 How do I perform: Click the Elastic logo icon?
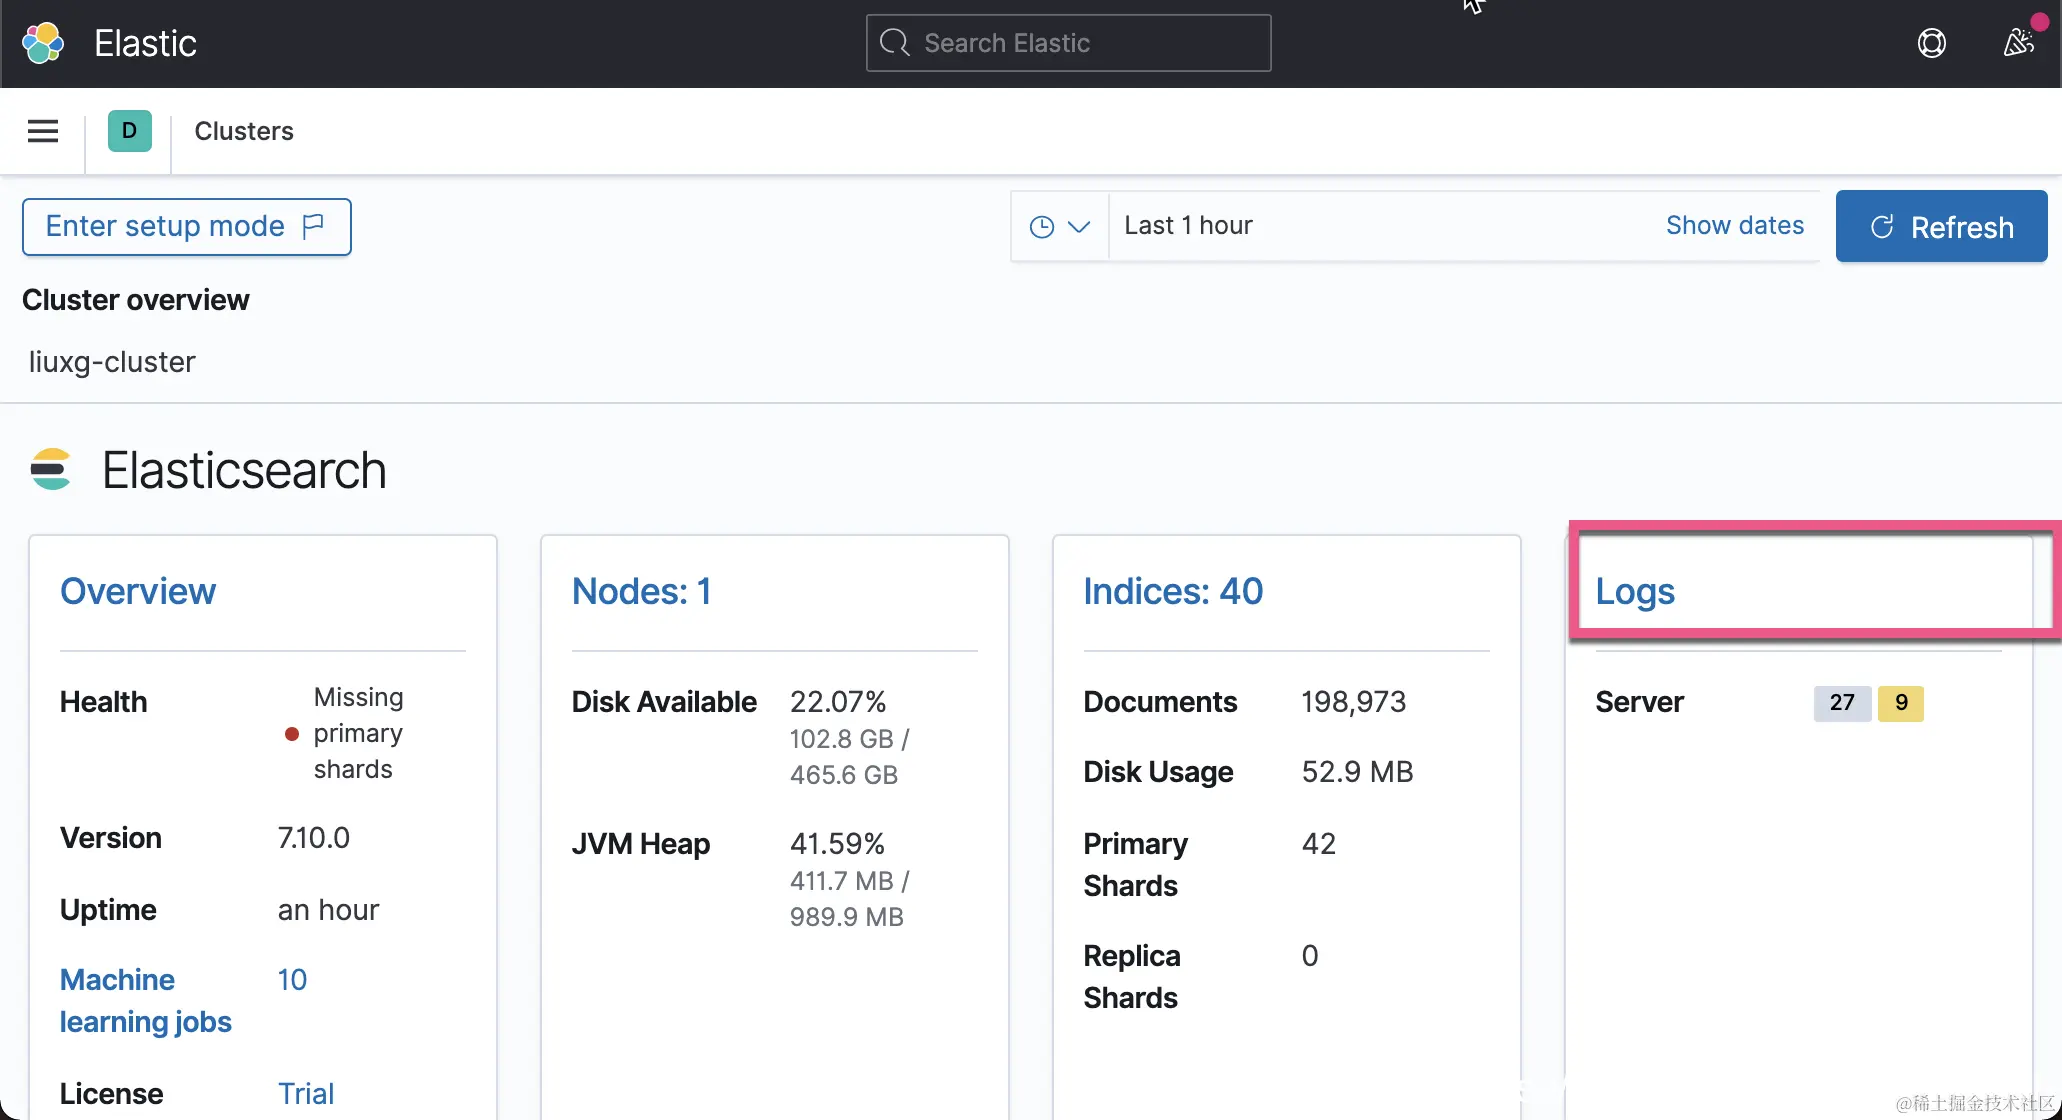(43, 43)
